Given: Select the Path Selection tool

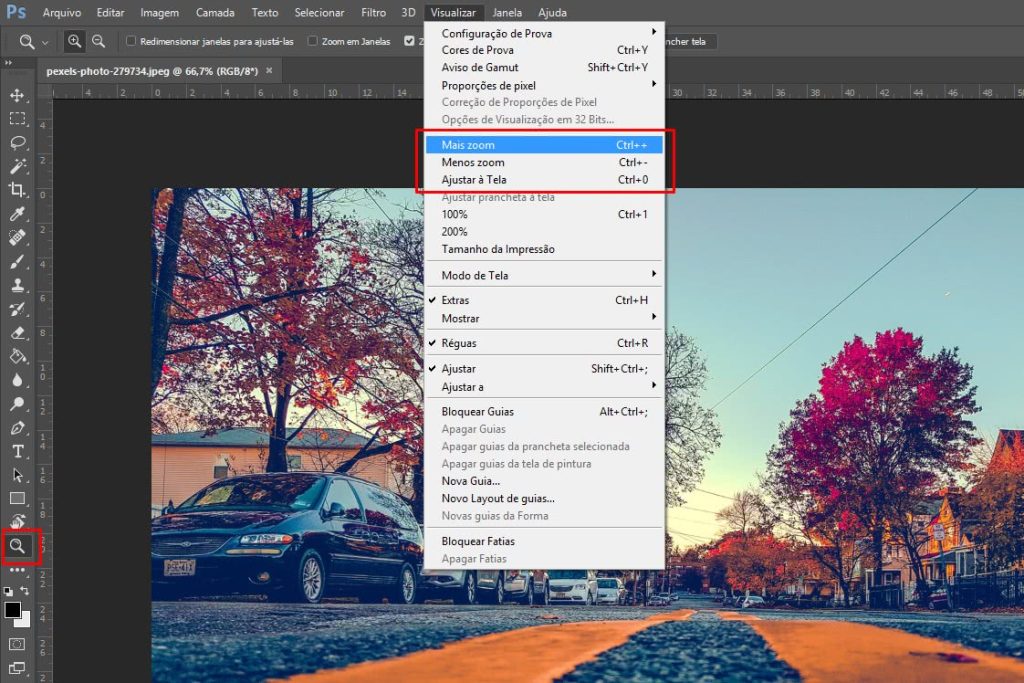Looking at the screenshot, I should point(18,475).
